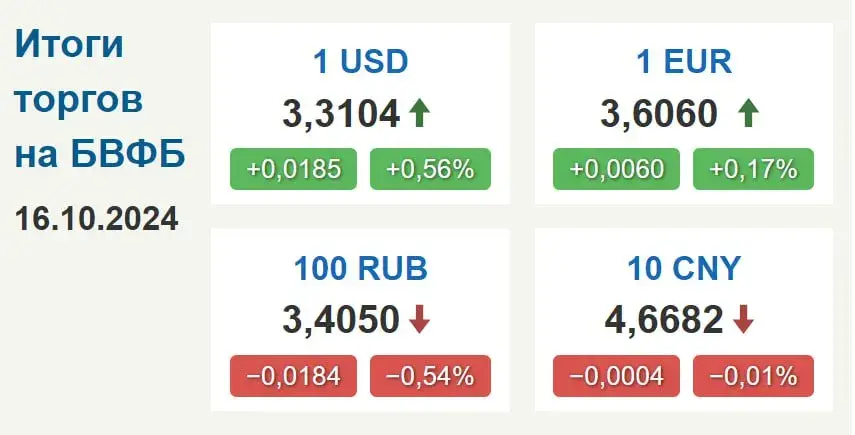The width and height of the screenshot is (855, 435).
Task: Click the Итоги торгов на БВФБ title
Action: [100, 101]
